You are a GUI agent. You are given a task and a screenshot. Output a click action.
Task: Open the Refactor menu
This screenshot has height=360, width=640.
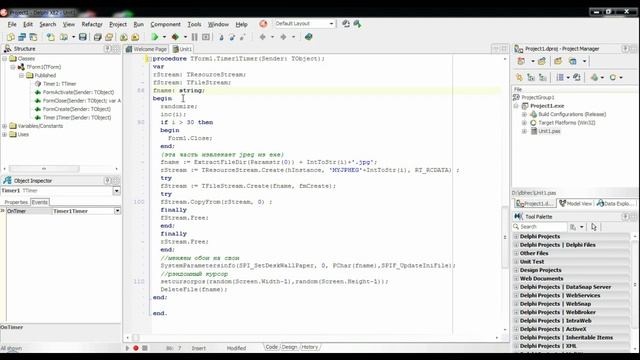[92, 24]
